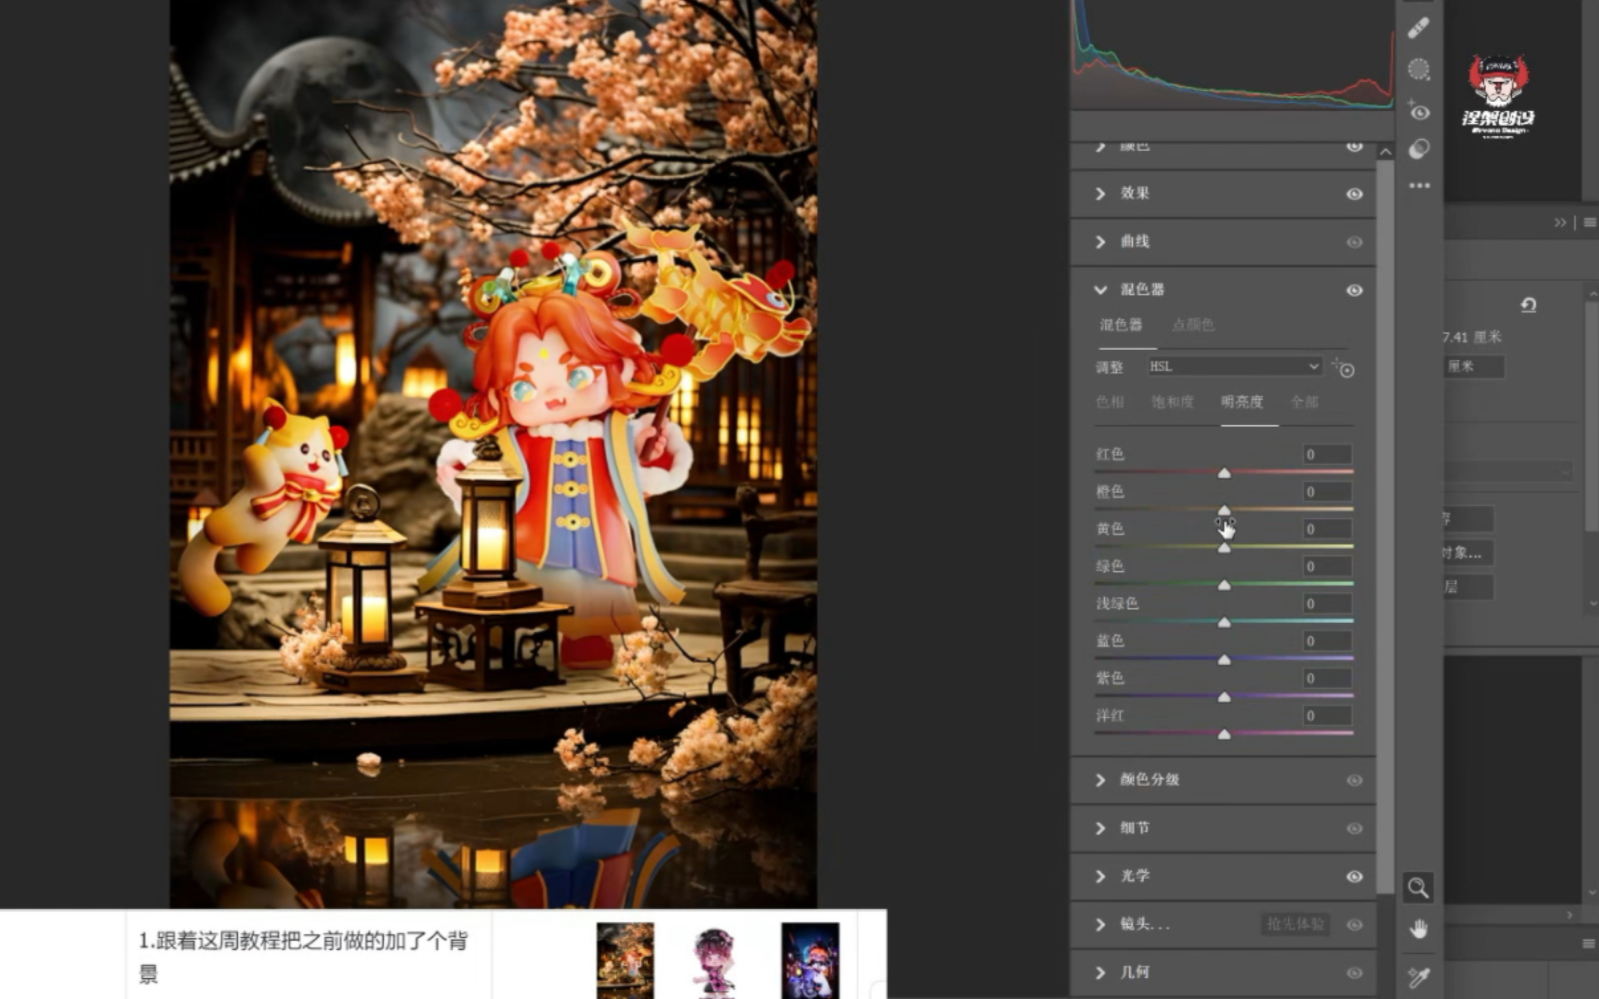Open the pink character thumbnail at bottom

point(715,962)
